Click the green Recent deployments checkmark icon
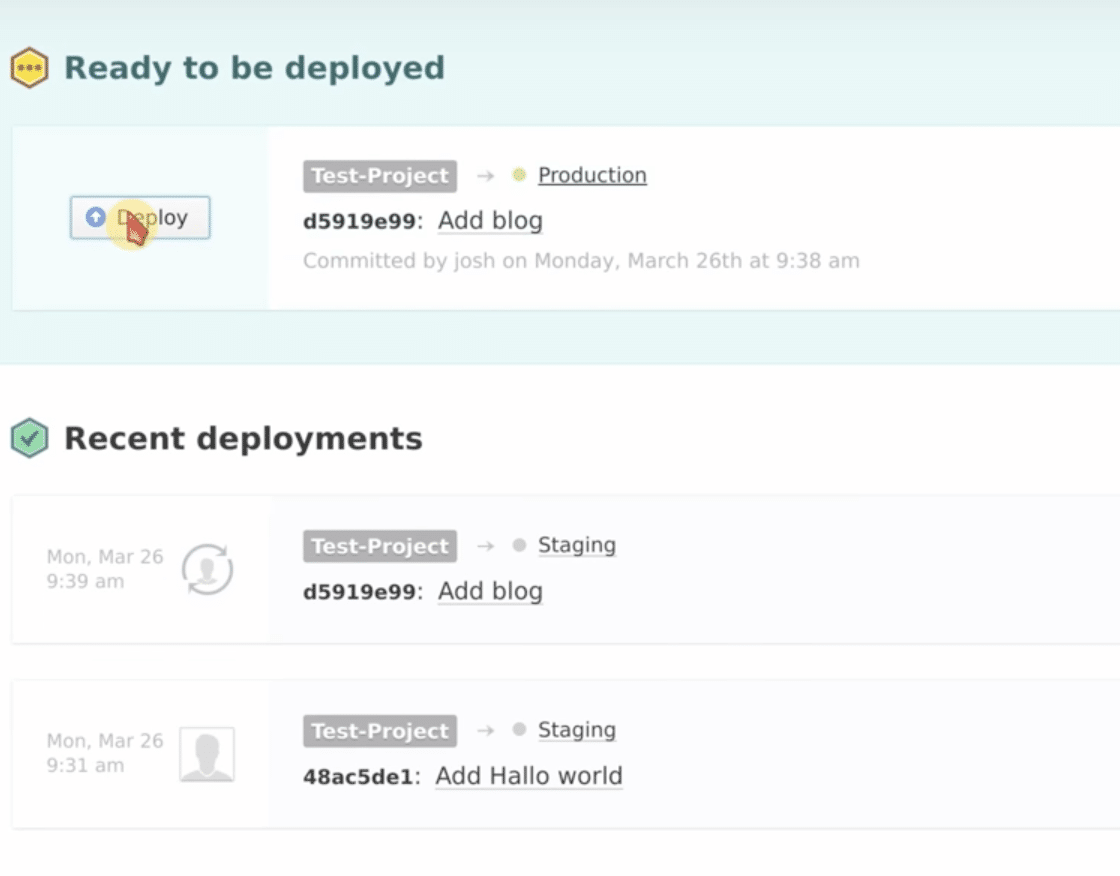 click(29, 438)
